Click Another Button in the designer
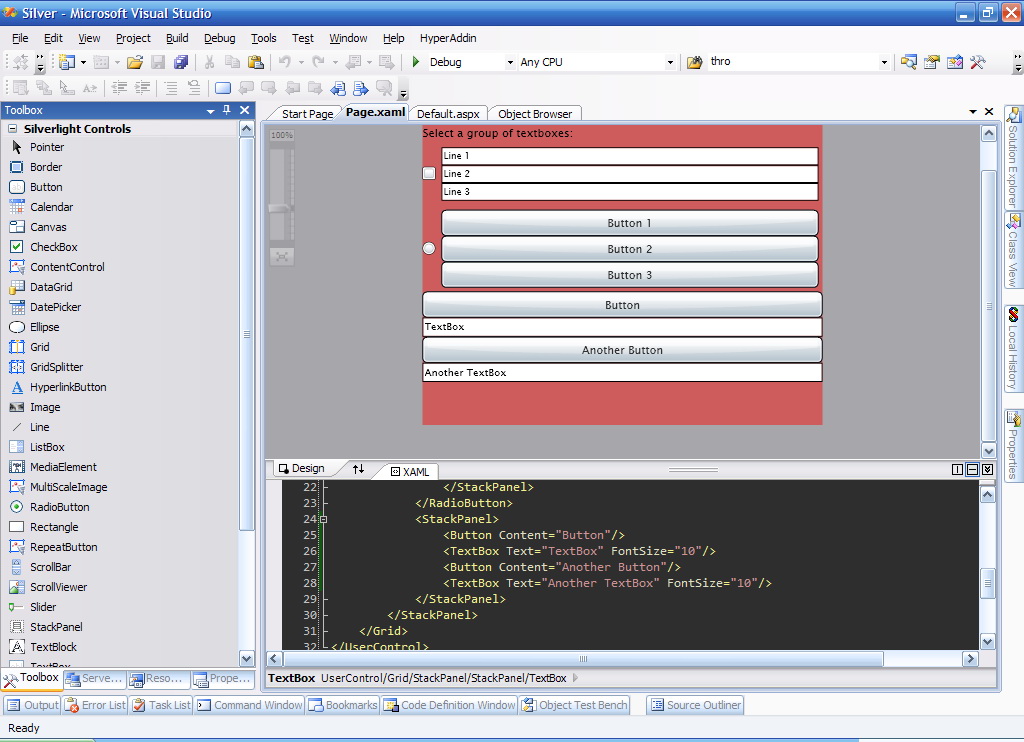The image size is (1024, 742). [622, 350]
